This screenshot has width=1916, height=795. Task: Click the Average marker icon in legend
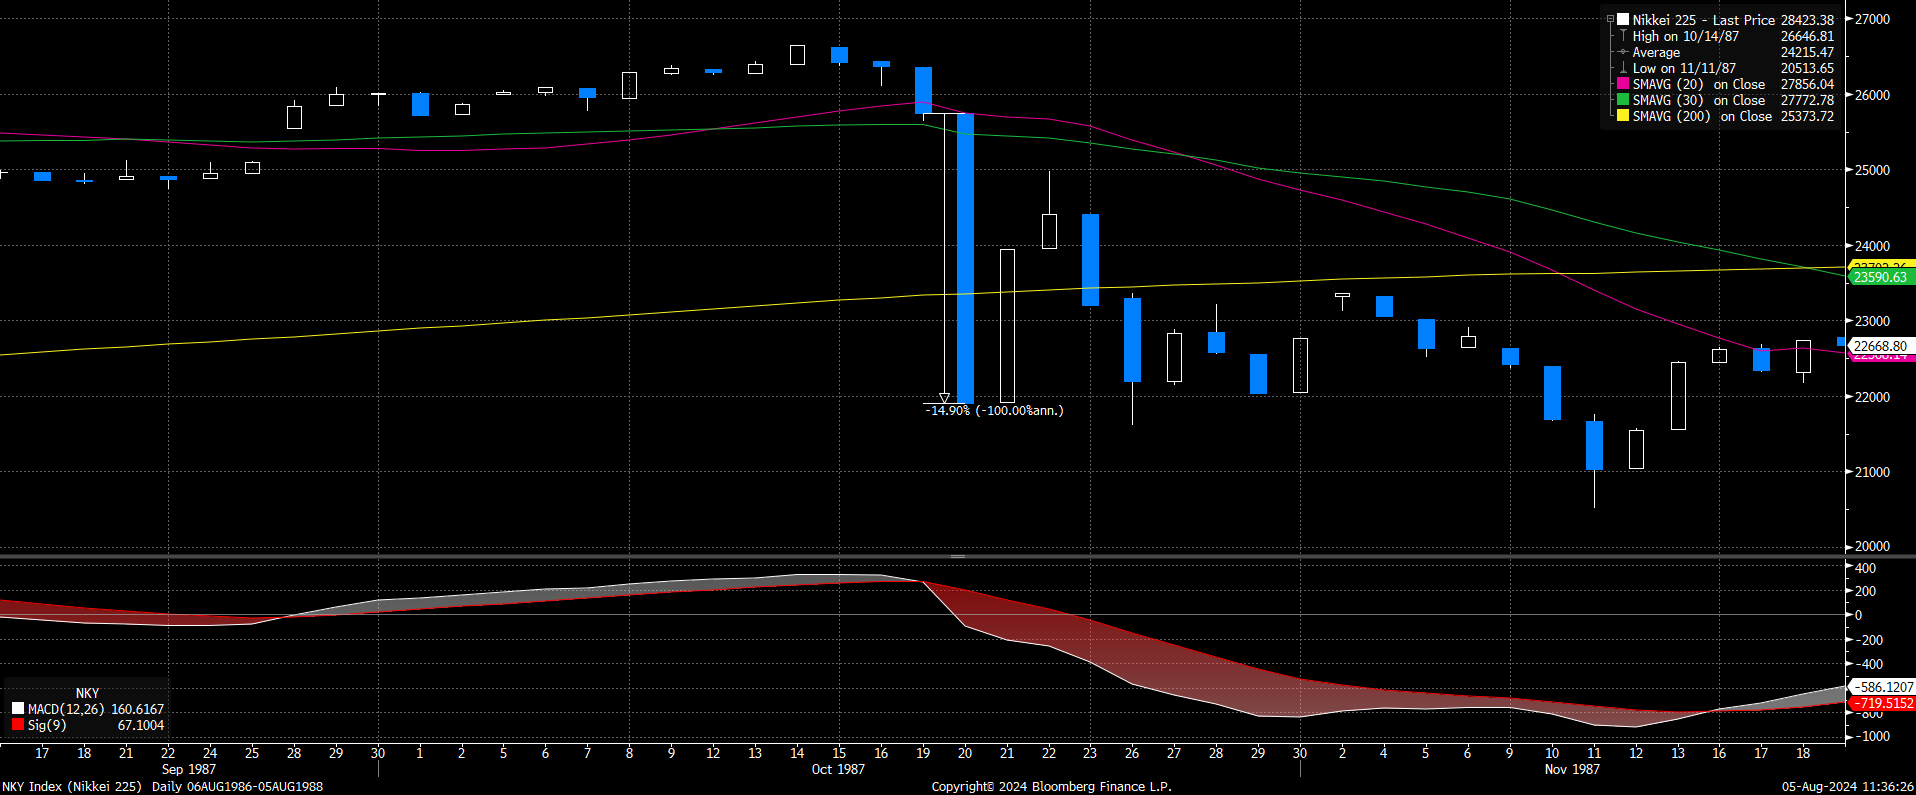[1623, 52]
